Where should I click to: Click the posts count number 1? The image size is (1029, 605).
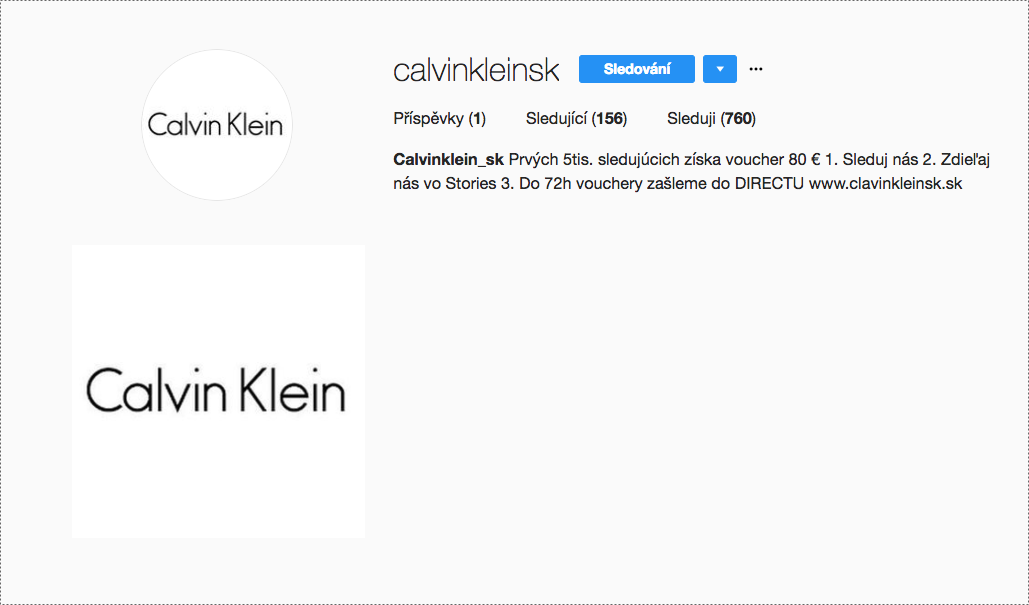click(x=478, y=119)
